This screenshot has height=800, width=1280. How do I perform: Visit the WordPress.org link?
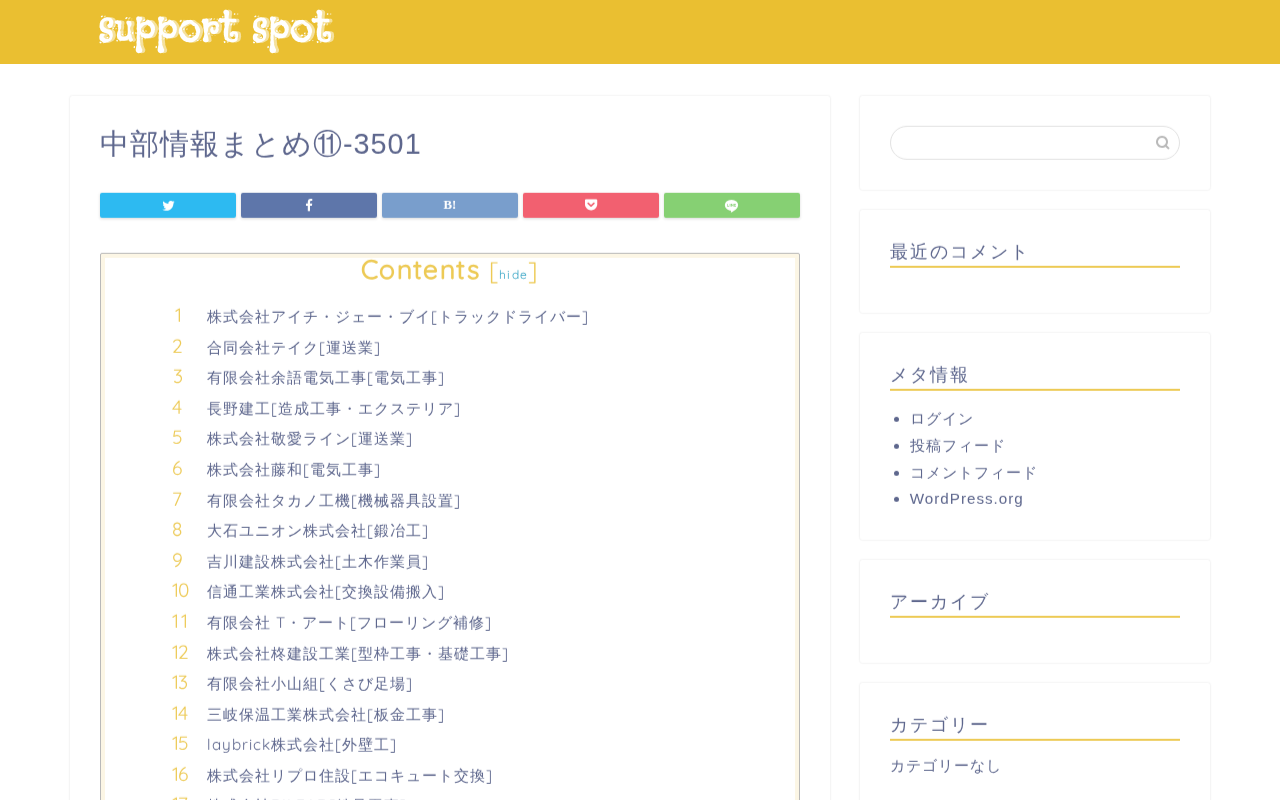966,499
